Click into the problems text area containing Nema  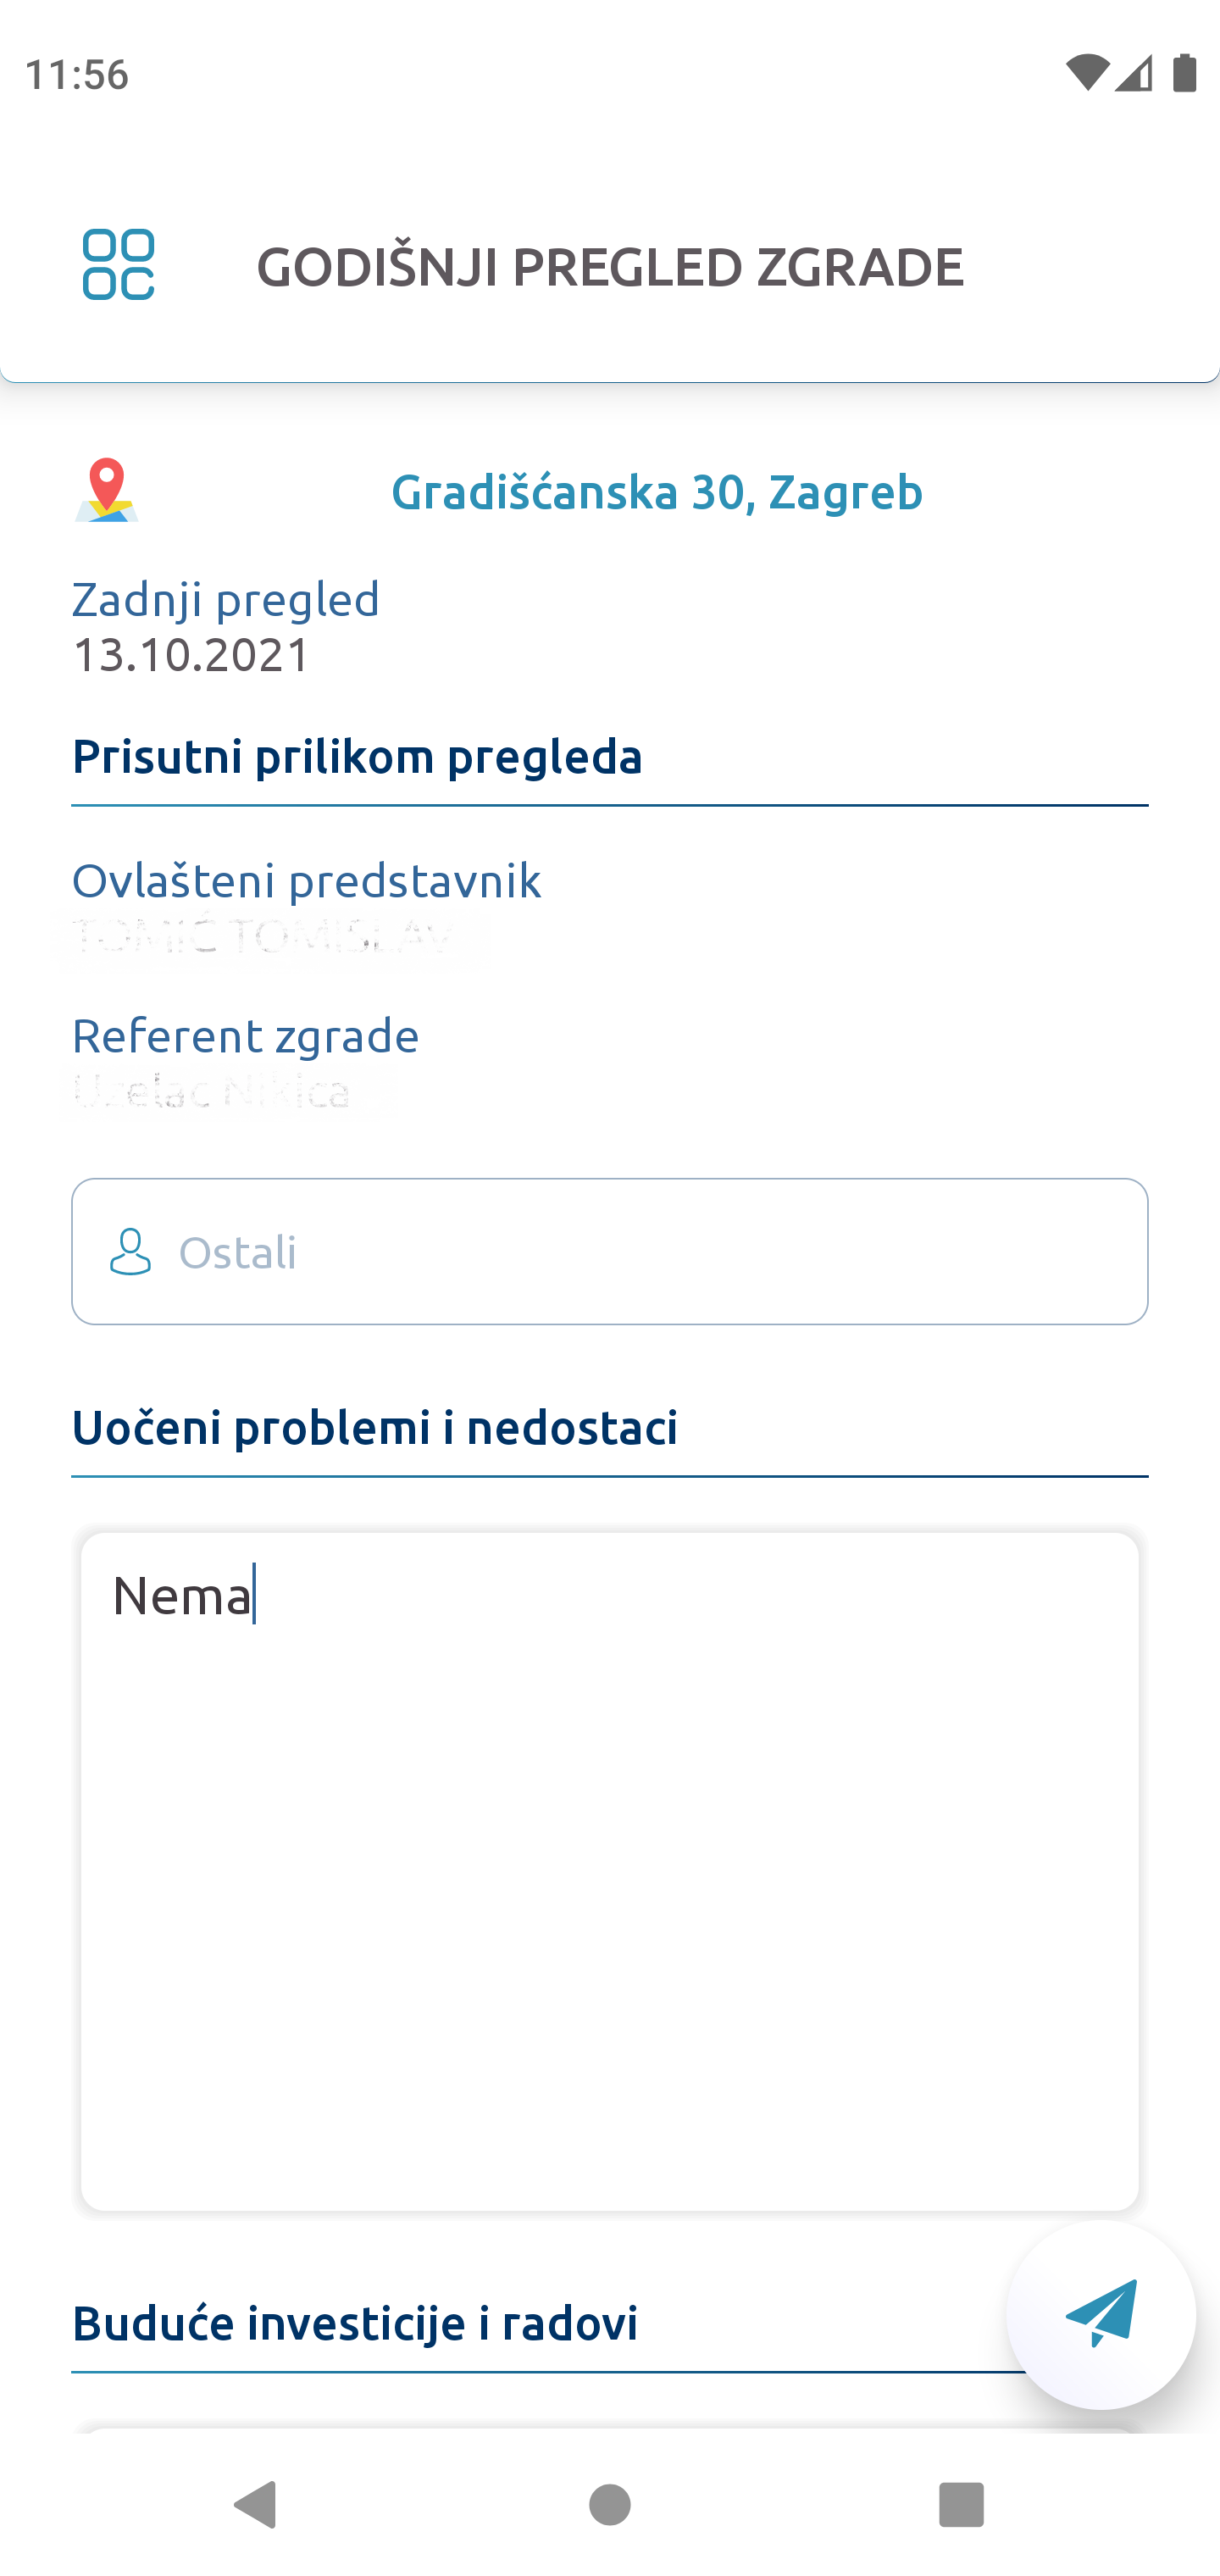tap(610, 1870)
